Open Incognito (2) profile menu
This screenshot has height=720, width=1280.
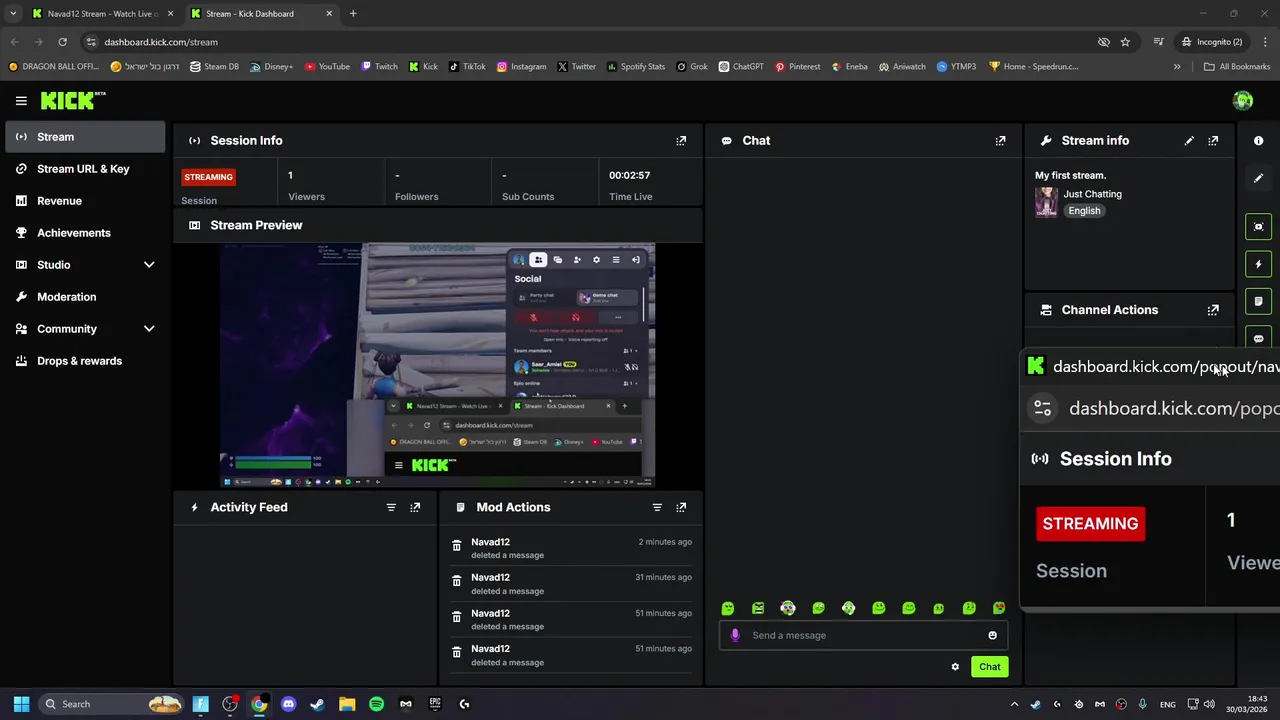[1212, 42]
